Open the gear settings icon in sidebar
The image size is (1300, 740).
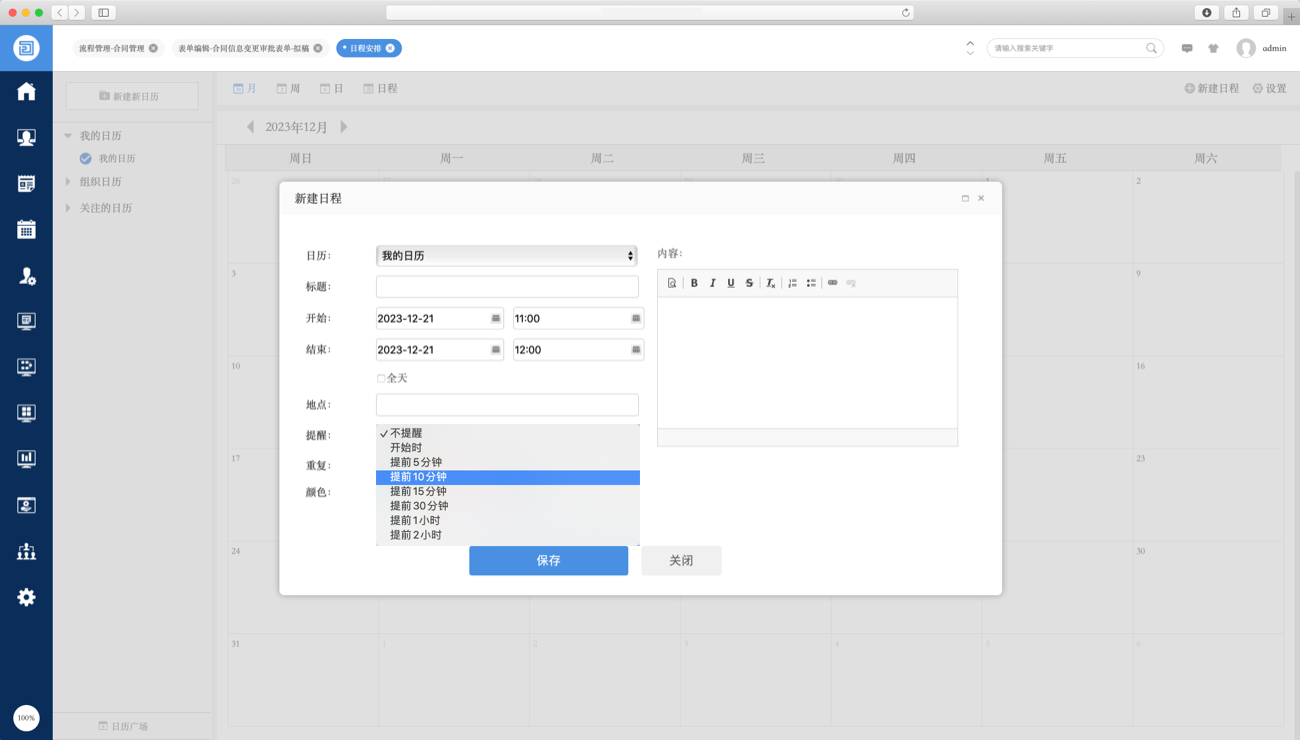coord(26,597)
